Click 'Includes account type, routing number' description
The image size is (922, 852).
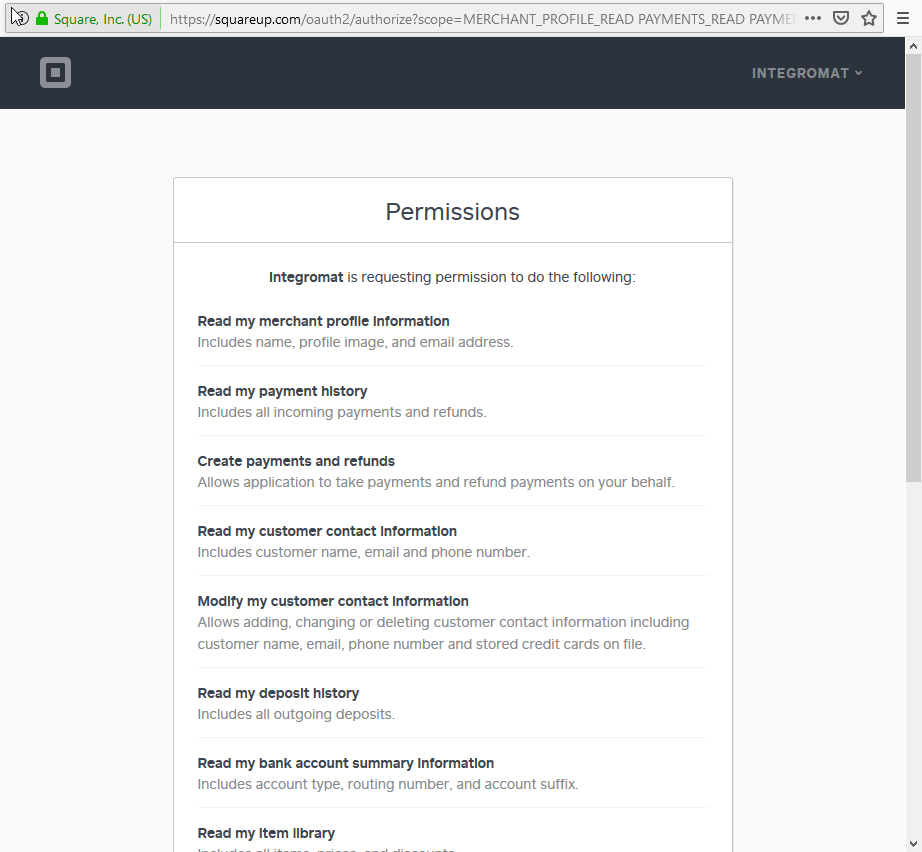pos(388,784)
